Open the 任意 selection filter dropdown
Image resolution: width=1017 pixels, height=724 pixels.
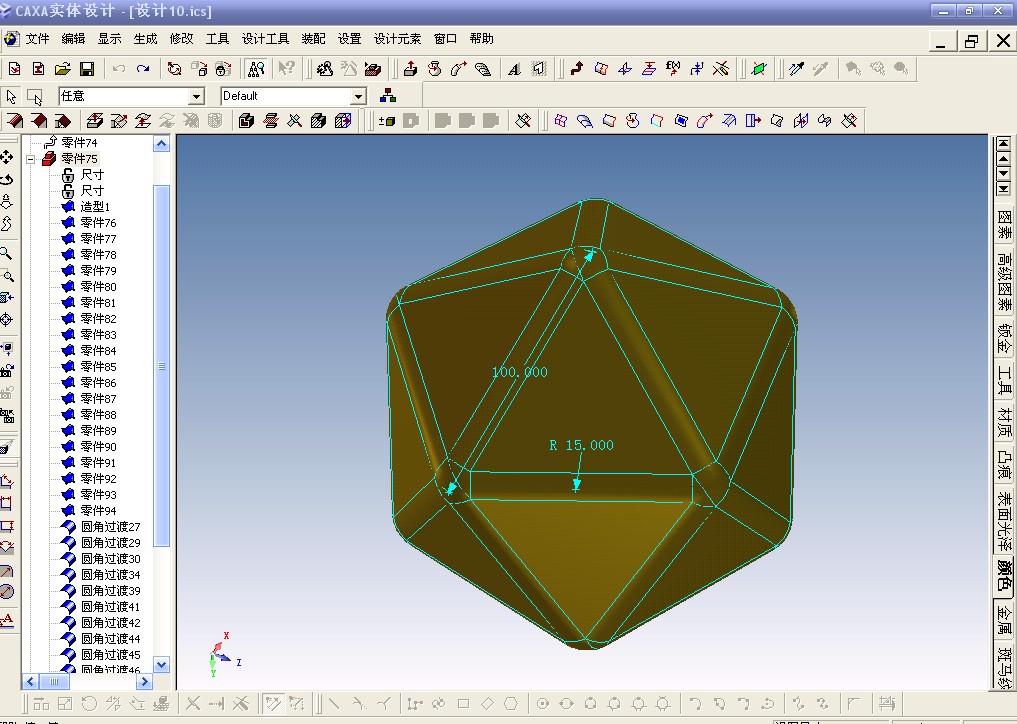click(196, 97)
